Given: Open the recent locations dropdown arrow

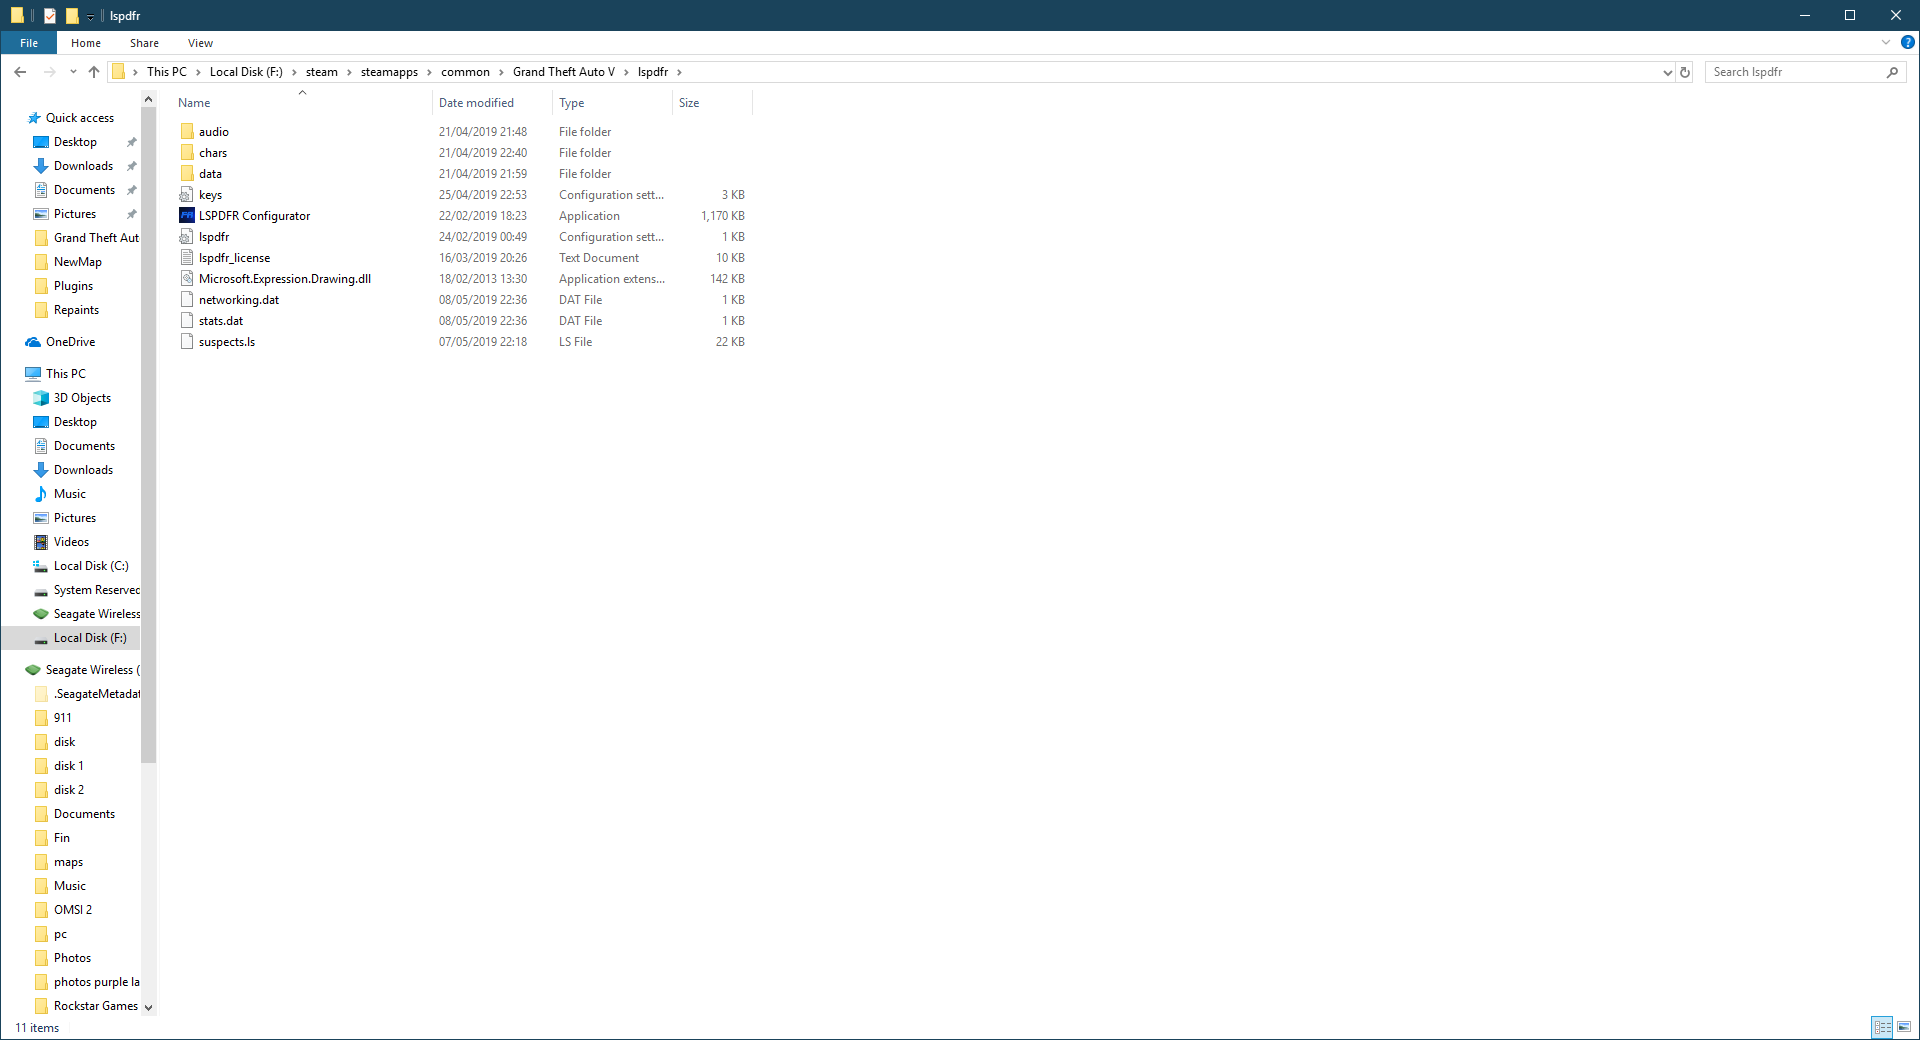Looking at the screenshot, I should [x=73, y=72].
